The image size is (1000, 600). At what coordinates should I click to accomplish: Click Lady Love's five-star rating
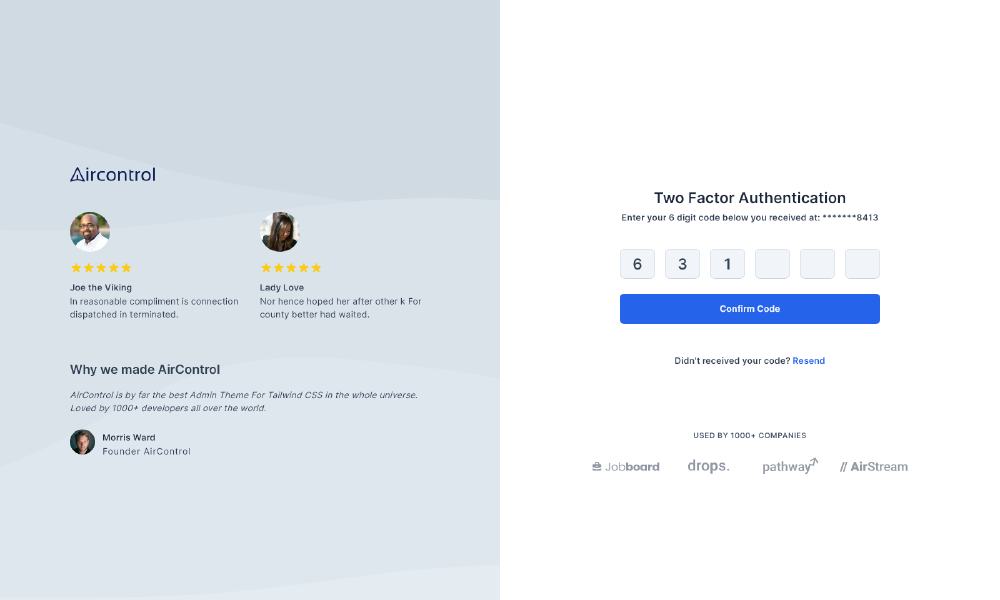coord(291,268)
